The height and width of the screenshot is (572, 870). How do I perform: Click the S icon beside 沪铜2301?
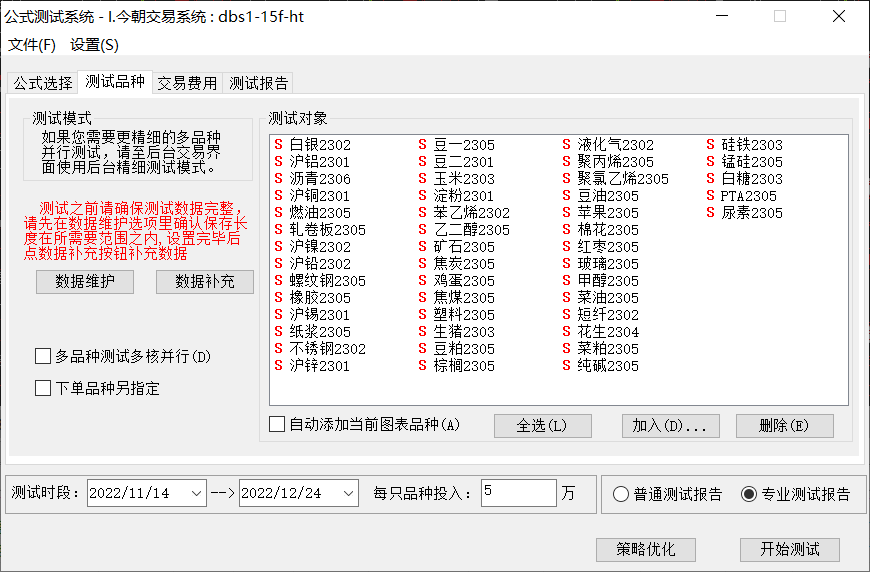(x=279, y=196)
